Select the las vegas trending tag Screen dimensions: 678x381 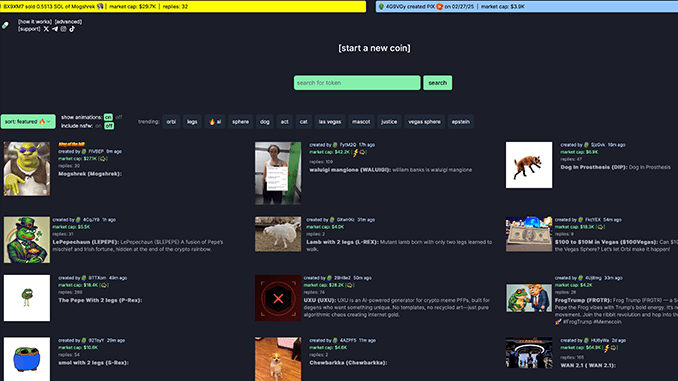tap(330, 122)
